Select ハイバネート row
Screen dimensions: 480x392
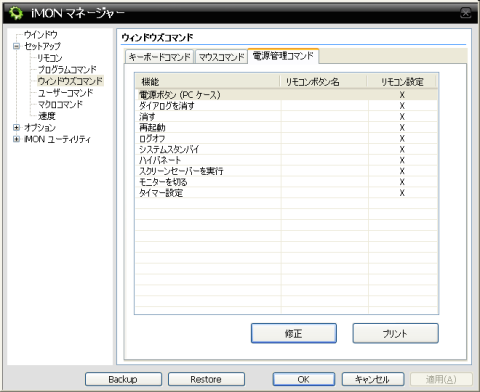pos(286,160)
